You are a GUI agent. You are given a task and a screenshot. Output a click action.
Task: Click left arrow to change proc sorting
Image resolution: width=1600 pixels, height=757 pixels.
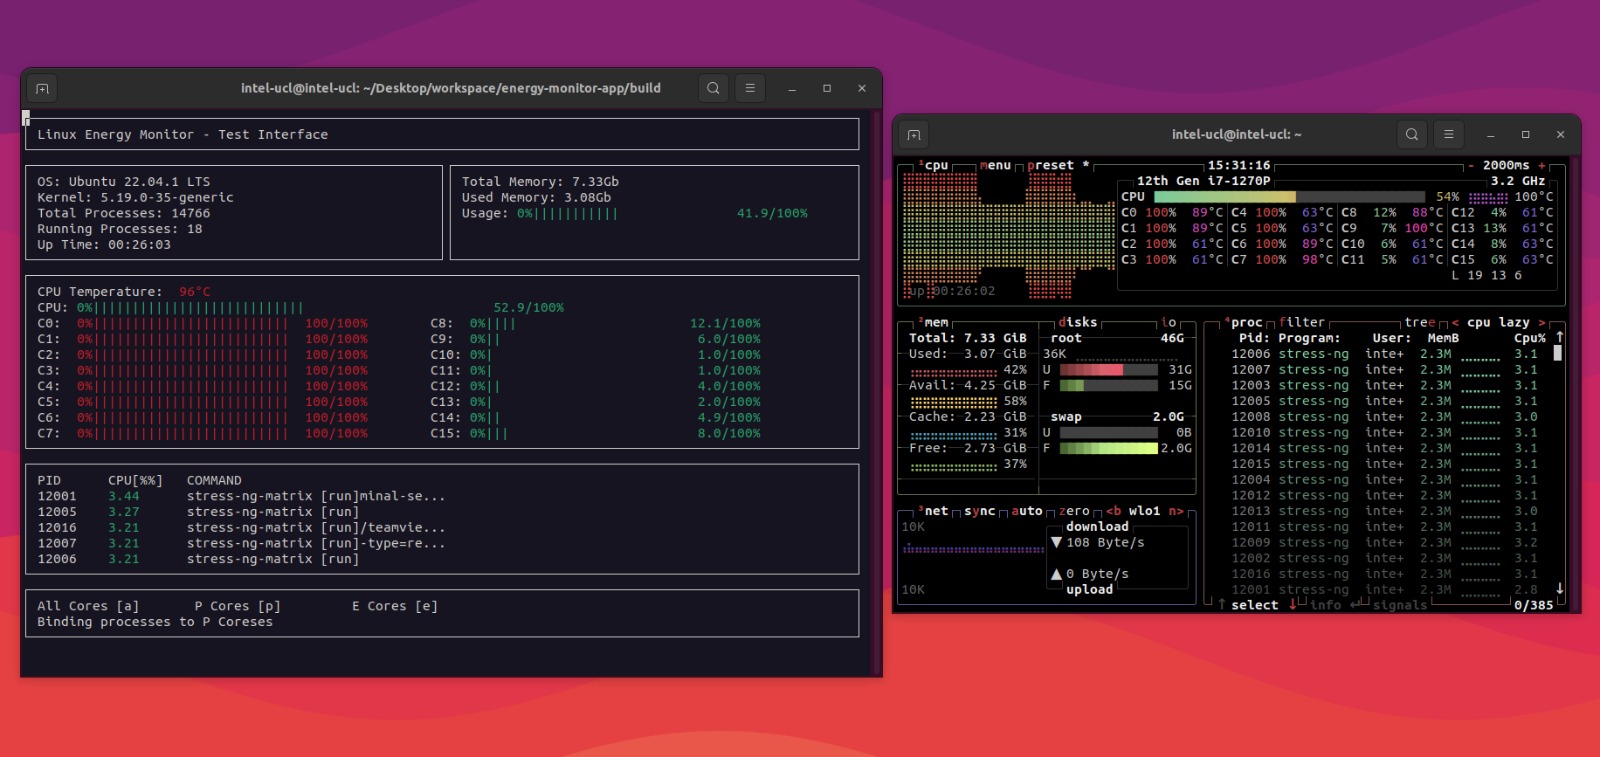pos(1455,323)
